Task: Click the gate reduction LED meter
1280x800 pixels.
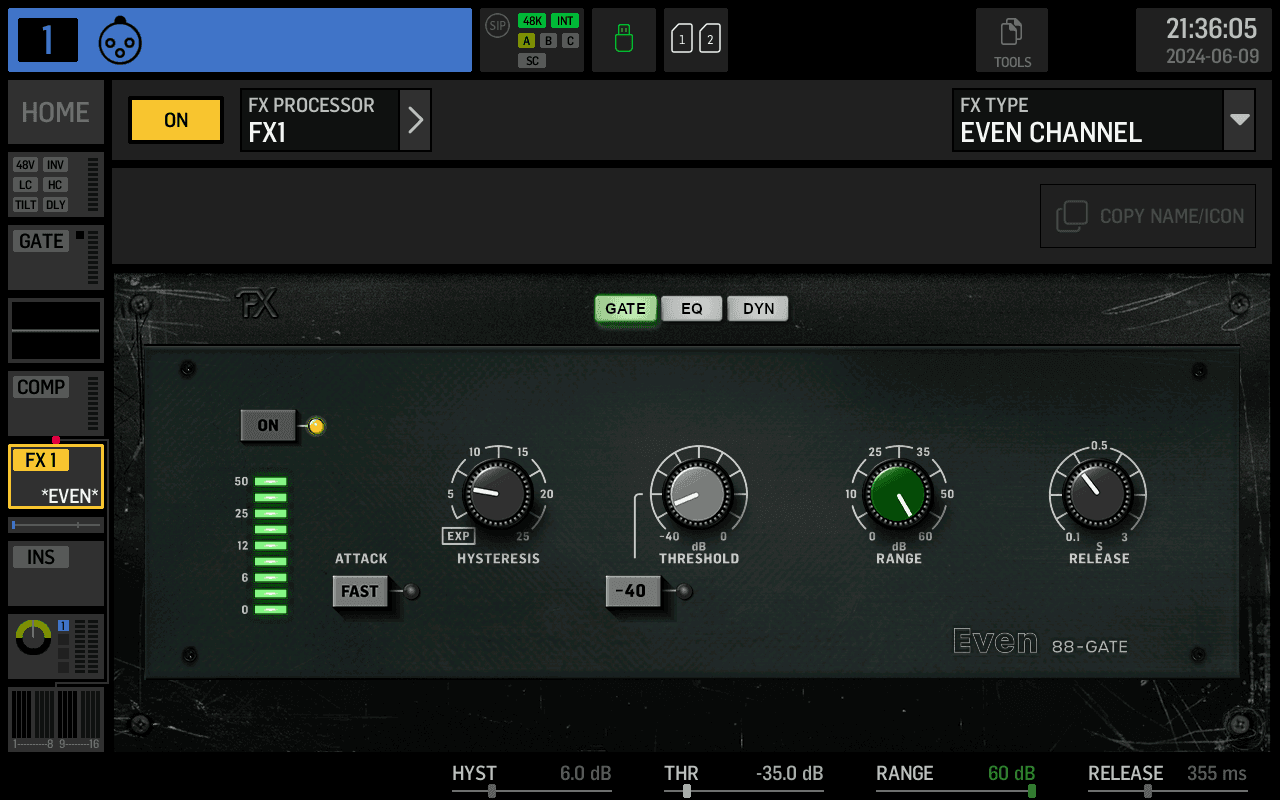Action: coord(271,545)
